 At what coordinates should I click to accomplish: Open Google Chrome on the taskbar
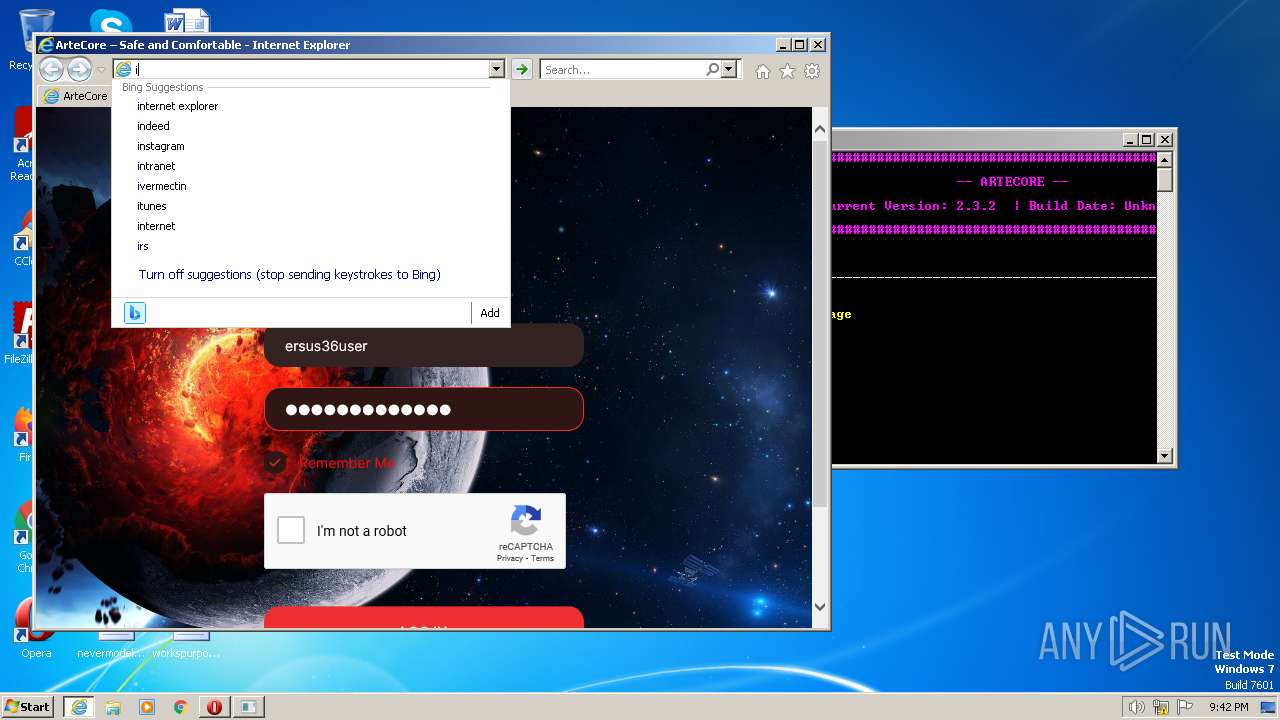[x=180, y=707]
